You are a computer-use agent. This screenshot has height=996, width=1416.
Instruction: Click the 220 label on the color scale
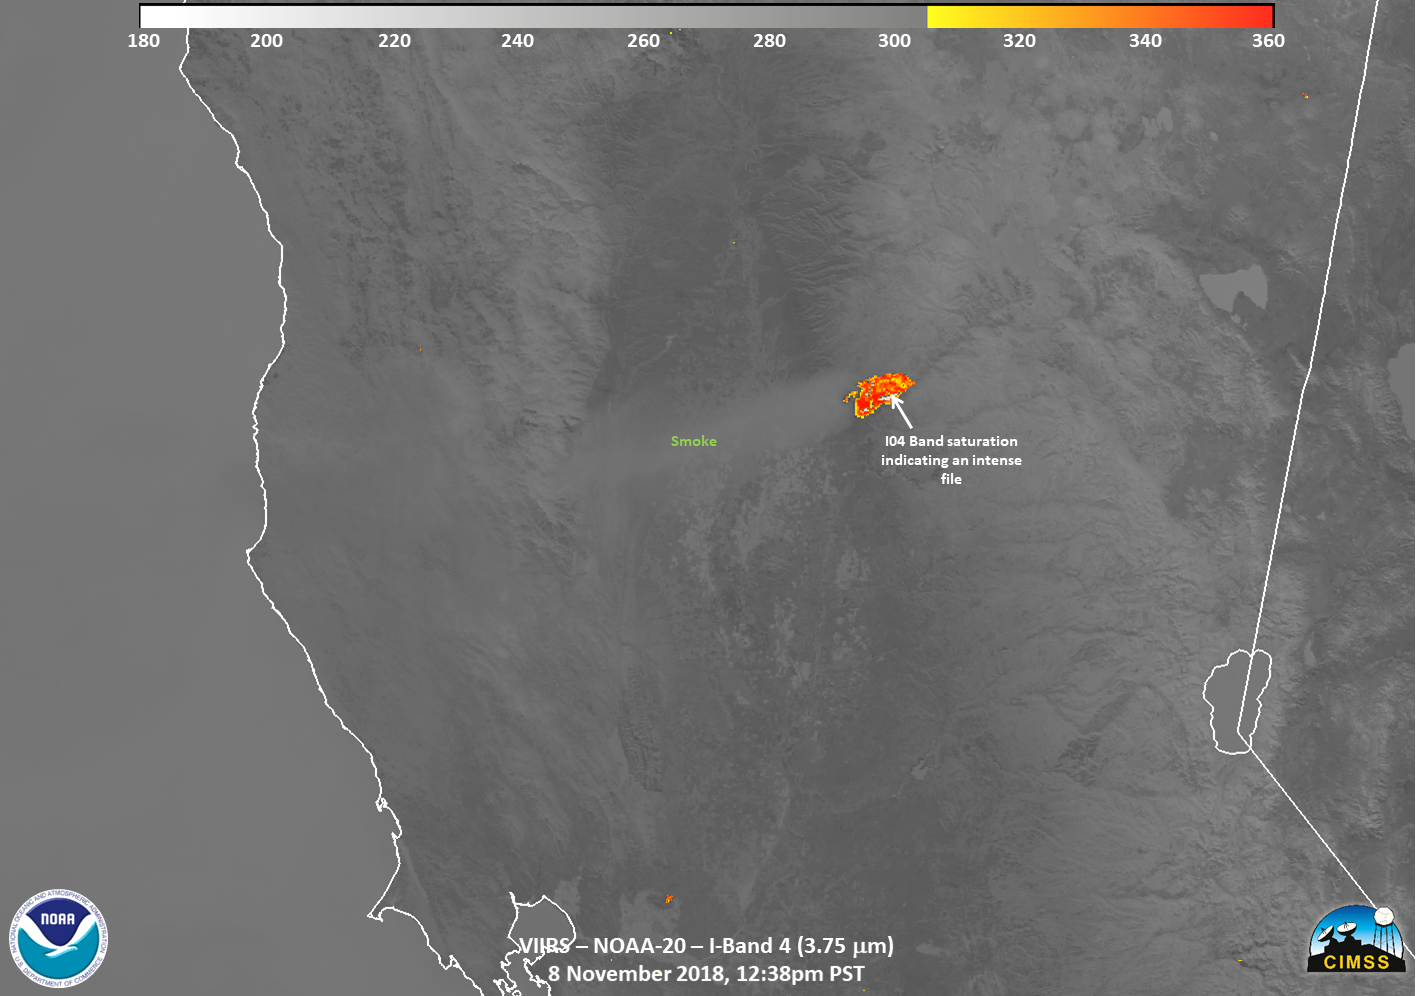click(394, 41)
